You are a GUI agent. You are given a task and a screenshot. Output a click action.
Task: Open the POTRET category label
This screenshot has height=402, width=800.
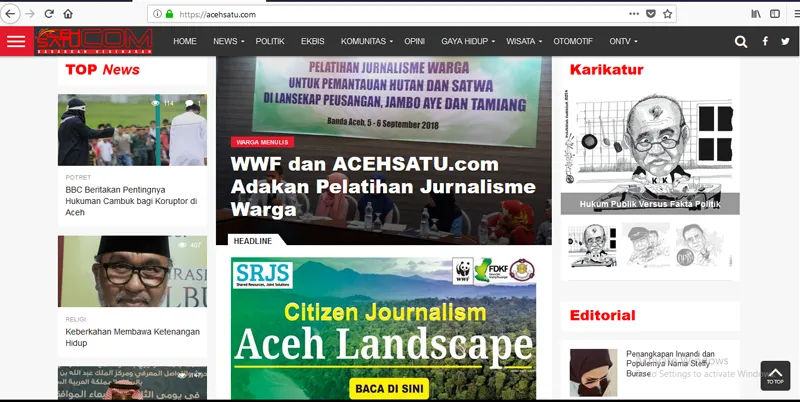(78, 178)
